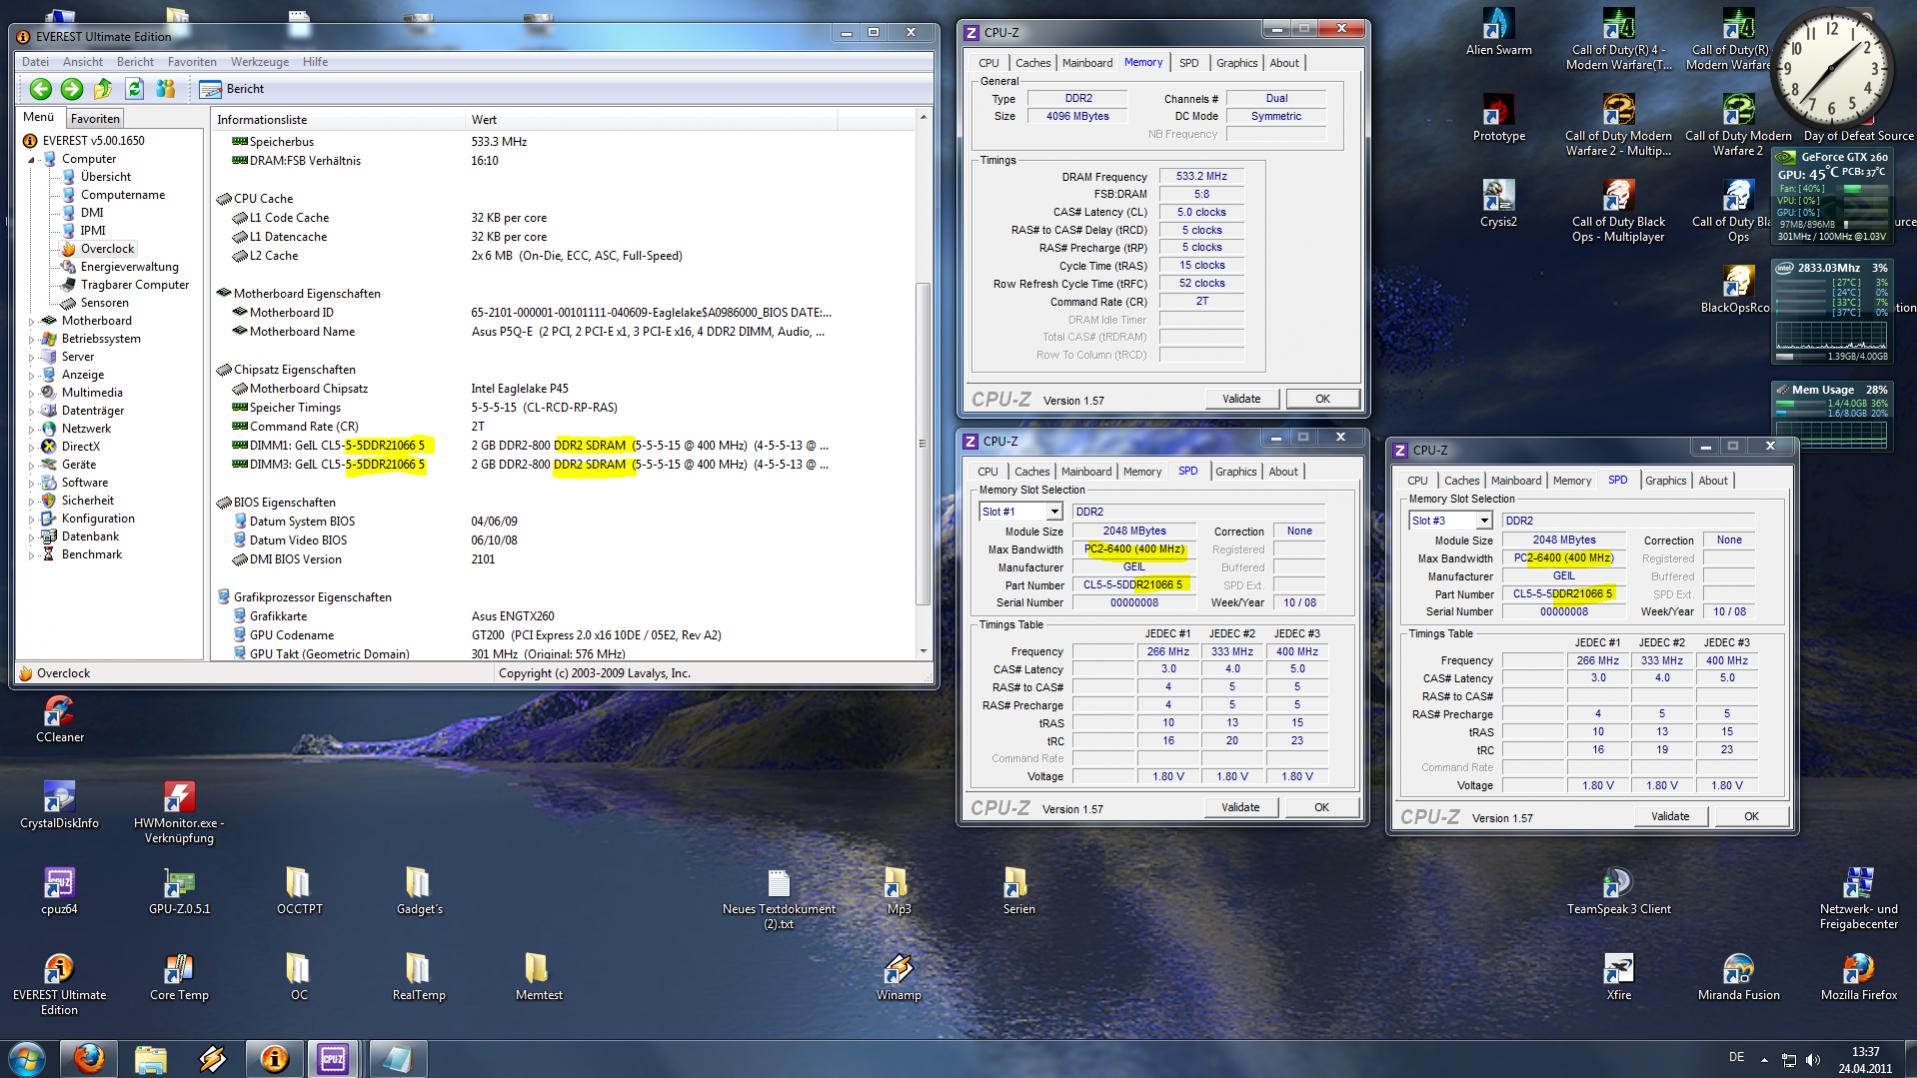Select Sensoren in the EVEREST tree

tap(104, 303)
